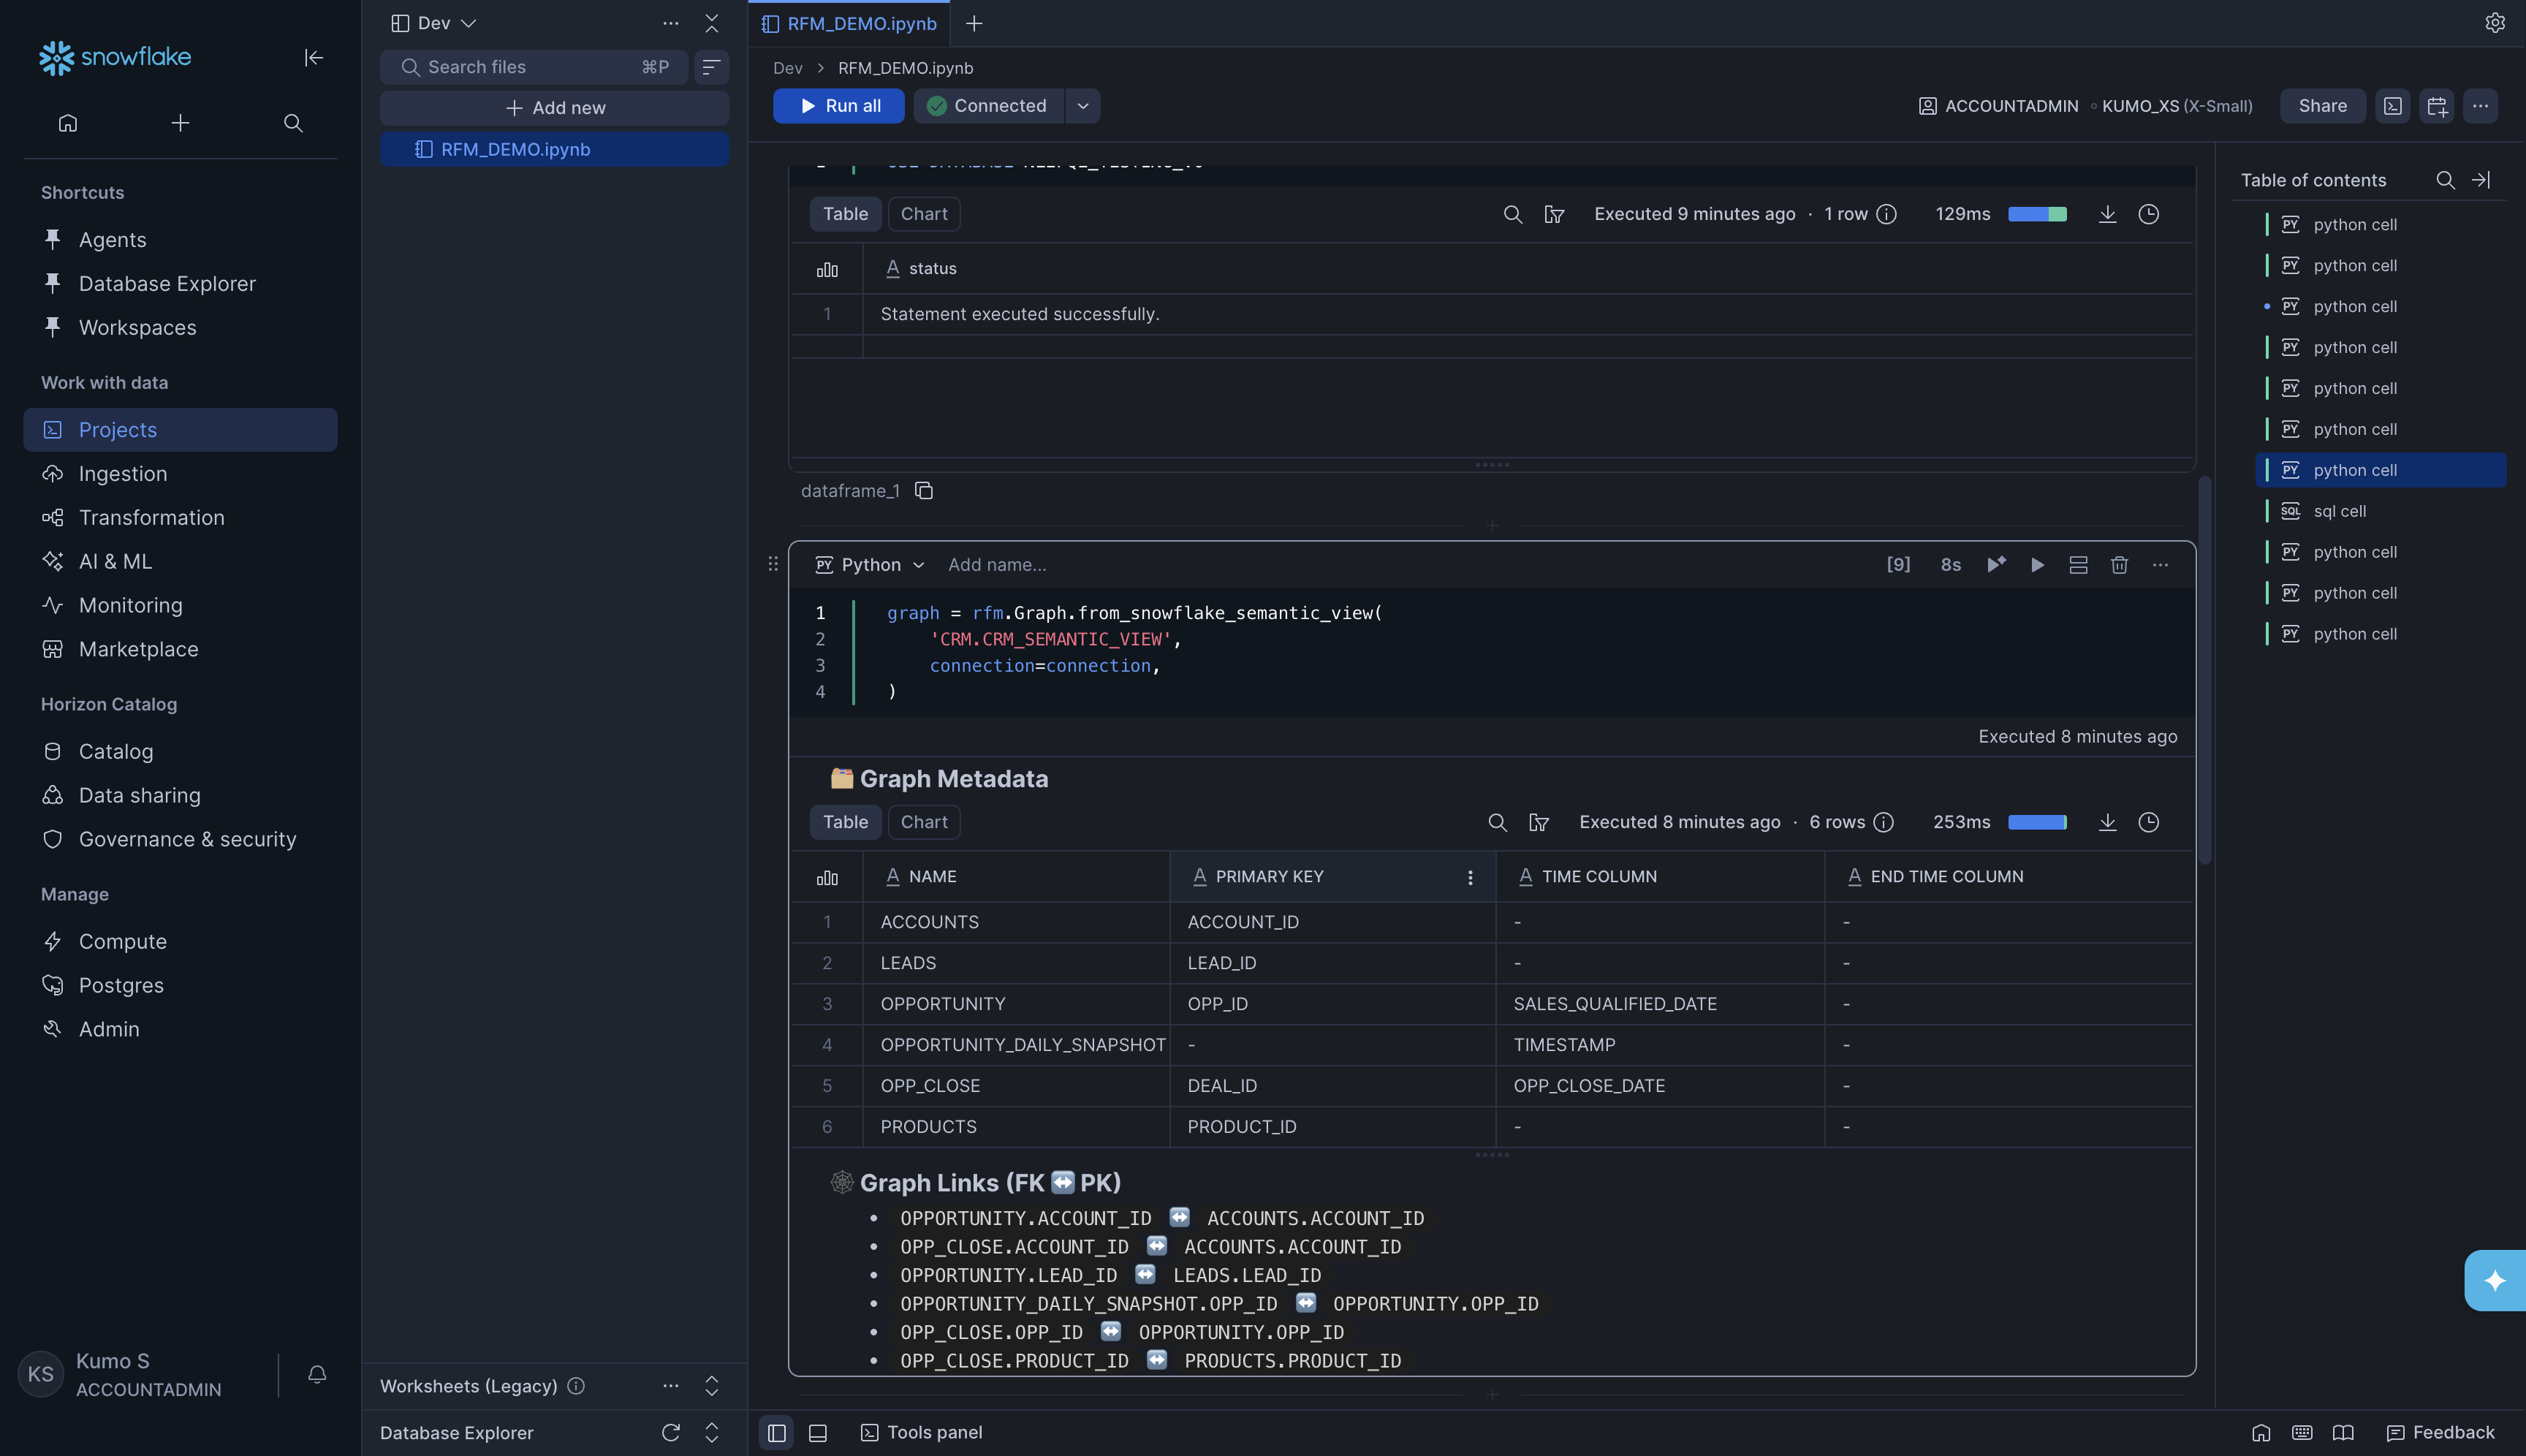Open Database Explorer in Shortcuts
The height and width of the screenshot is (1456, 2526).
click(x=167, y=284)
